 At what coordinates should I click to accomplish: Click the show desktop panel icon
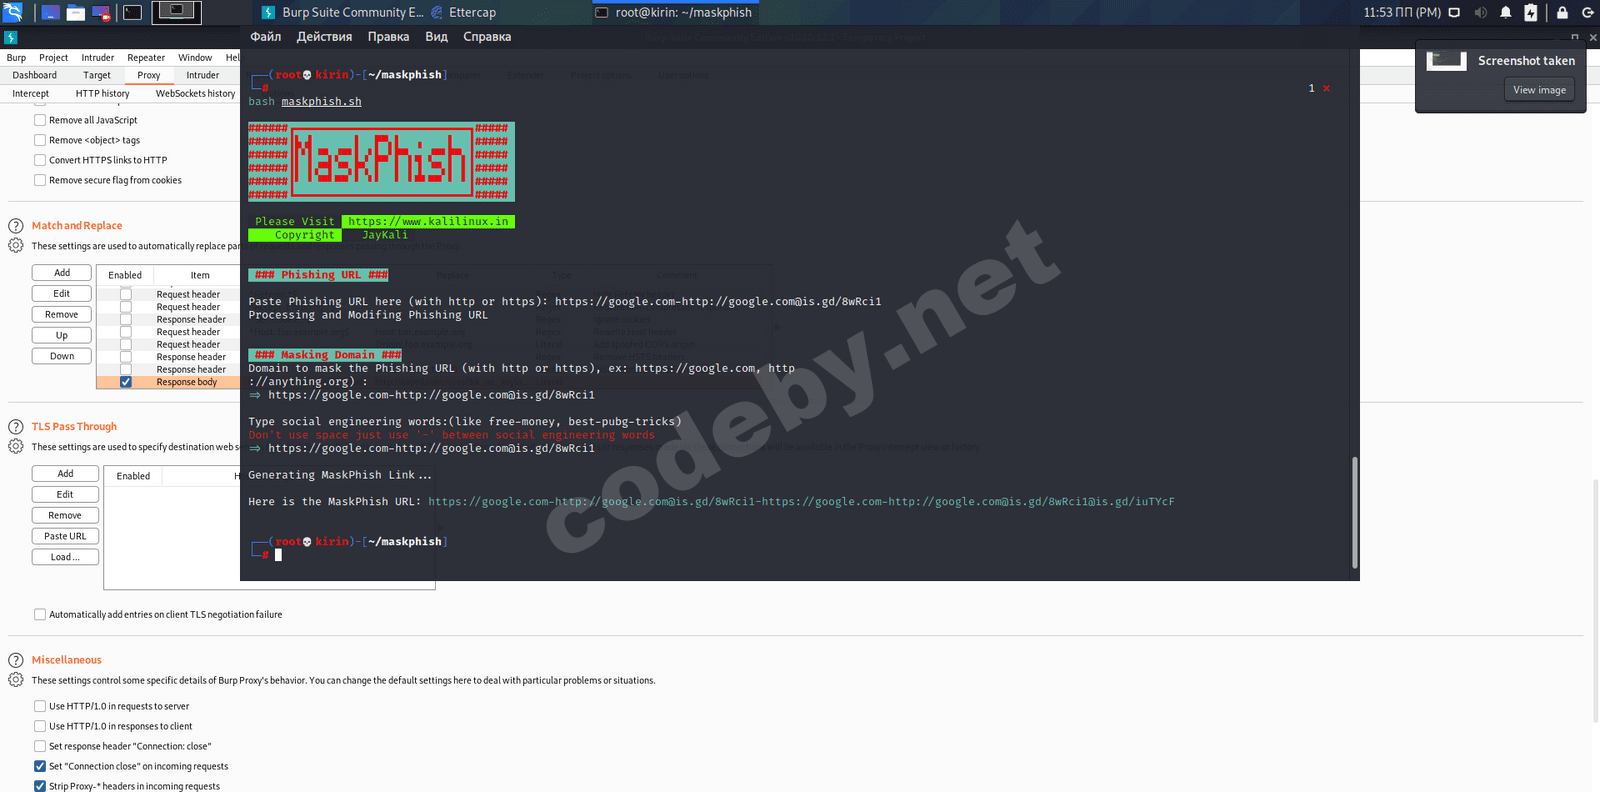tap(50, 12)
